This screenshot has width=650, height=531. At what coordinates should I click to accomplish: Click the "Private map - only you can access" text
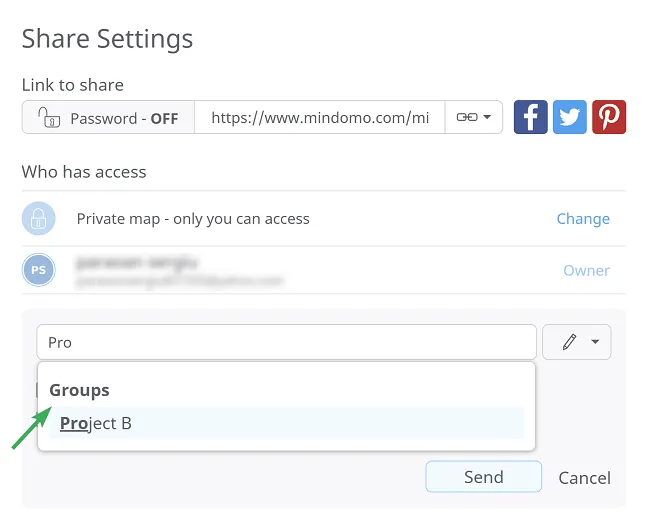(193, 219)
